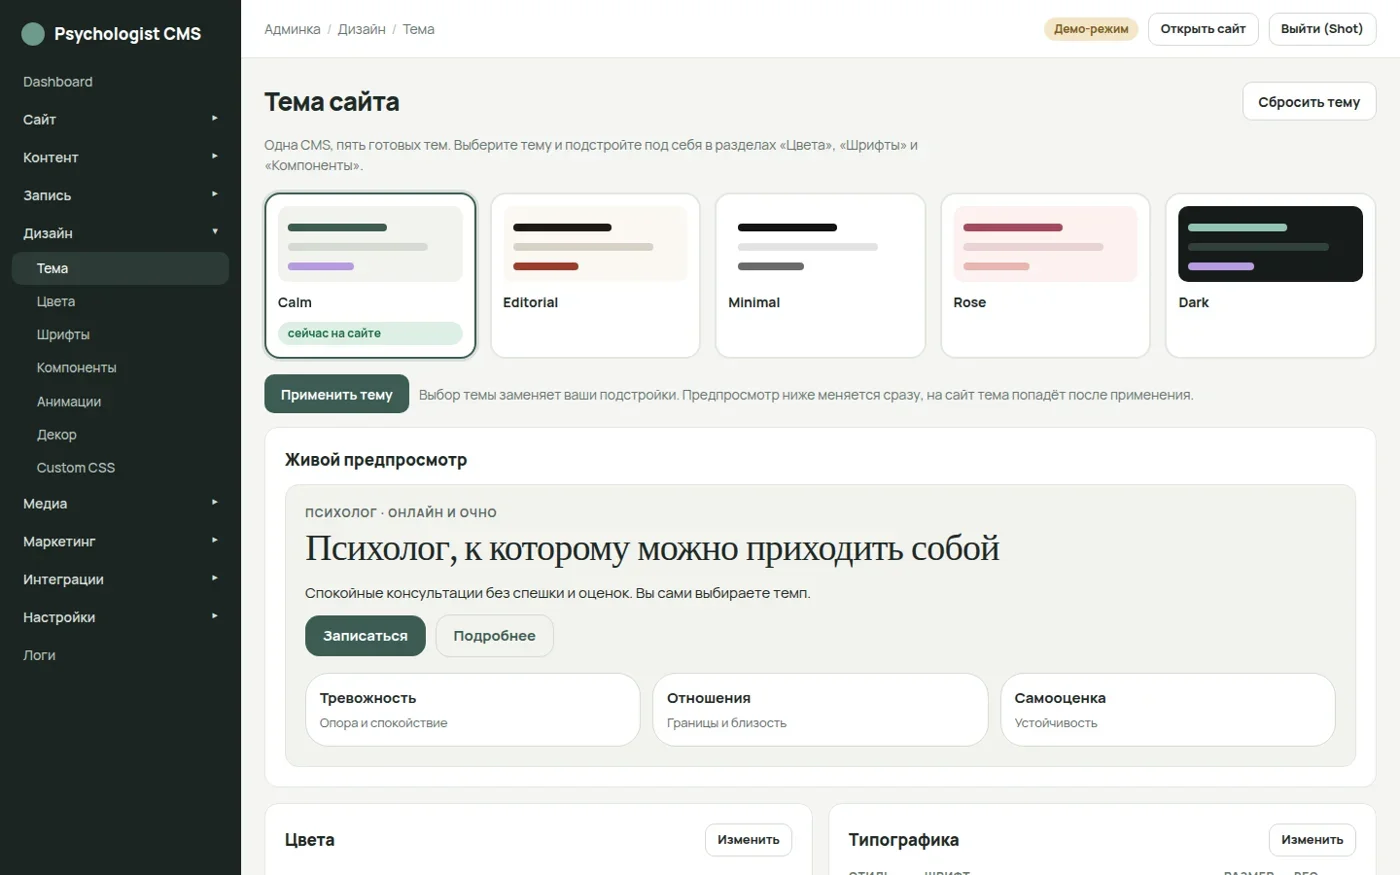
Task: Click Изменить in the Типографика panel
Action: (1312, 840)
